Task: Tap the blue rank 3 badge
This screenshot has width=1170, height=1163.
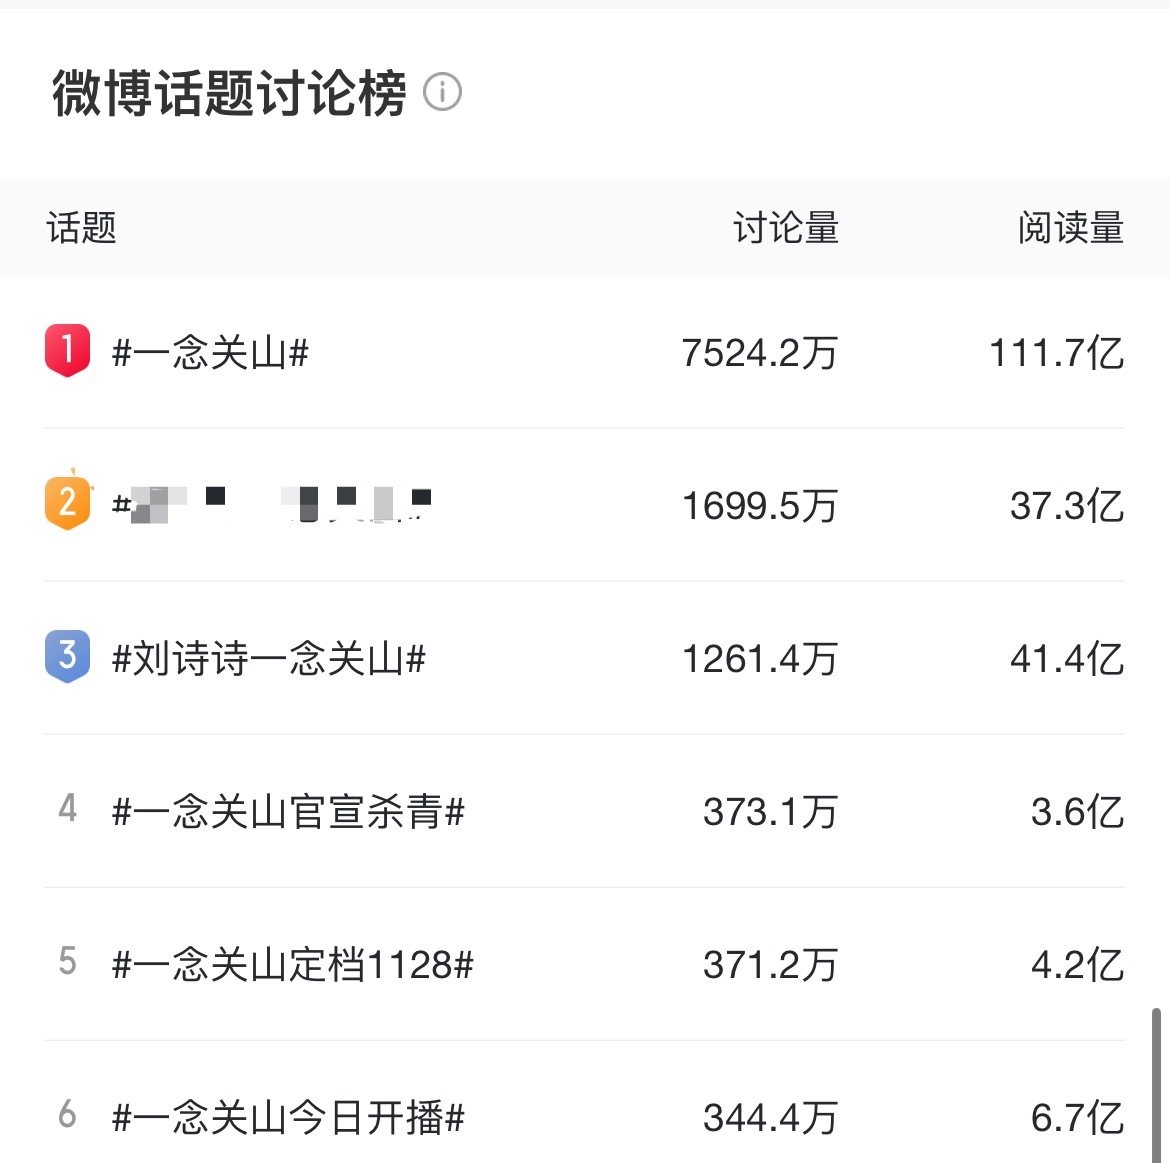Action: tap(67, 656)
